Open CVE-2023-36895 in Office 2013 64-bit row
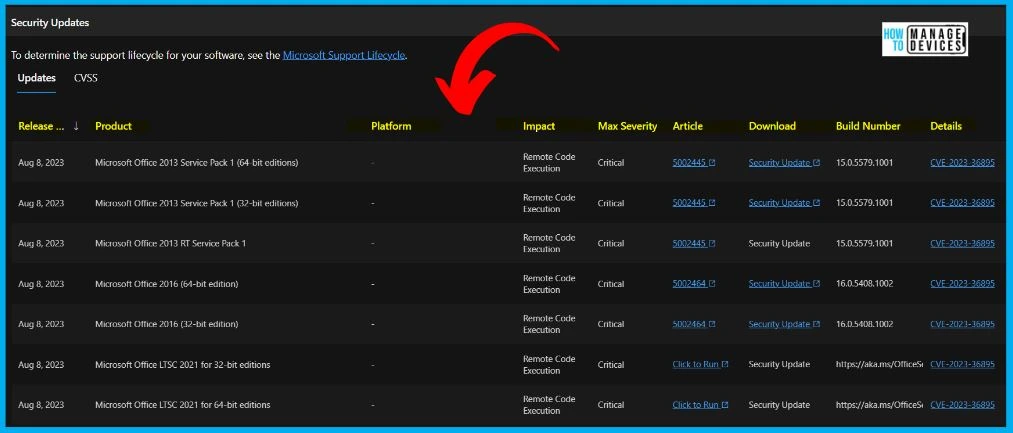Viewport: 1013px width, 433px height. pyautogui.click(x=963, y=163)
